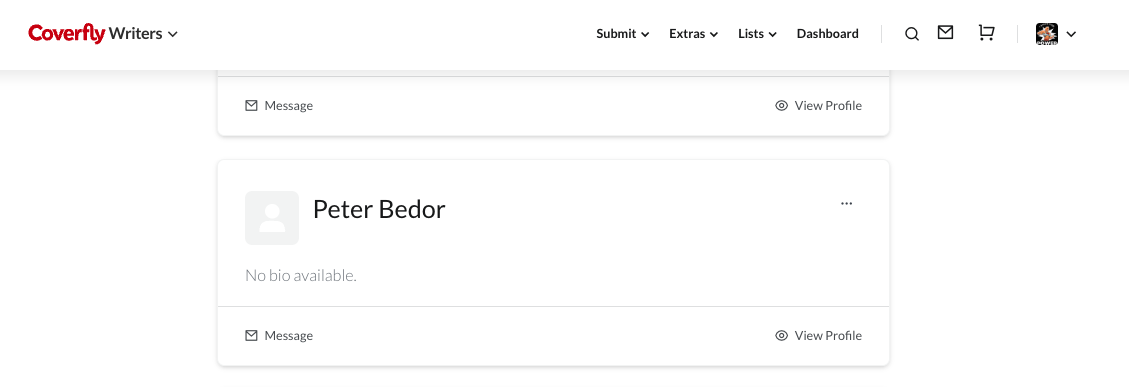Open the inbox envelope icon in header
The height and width of the screenshot is (387, 1129).
pos(945,32)
